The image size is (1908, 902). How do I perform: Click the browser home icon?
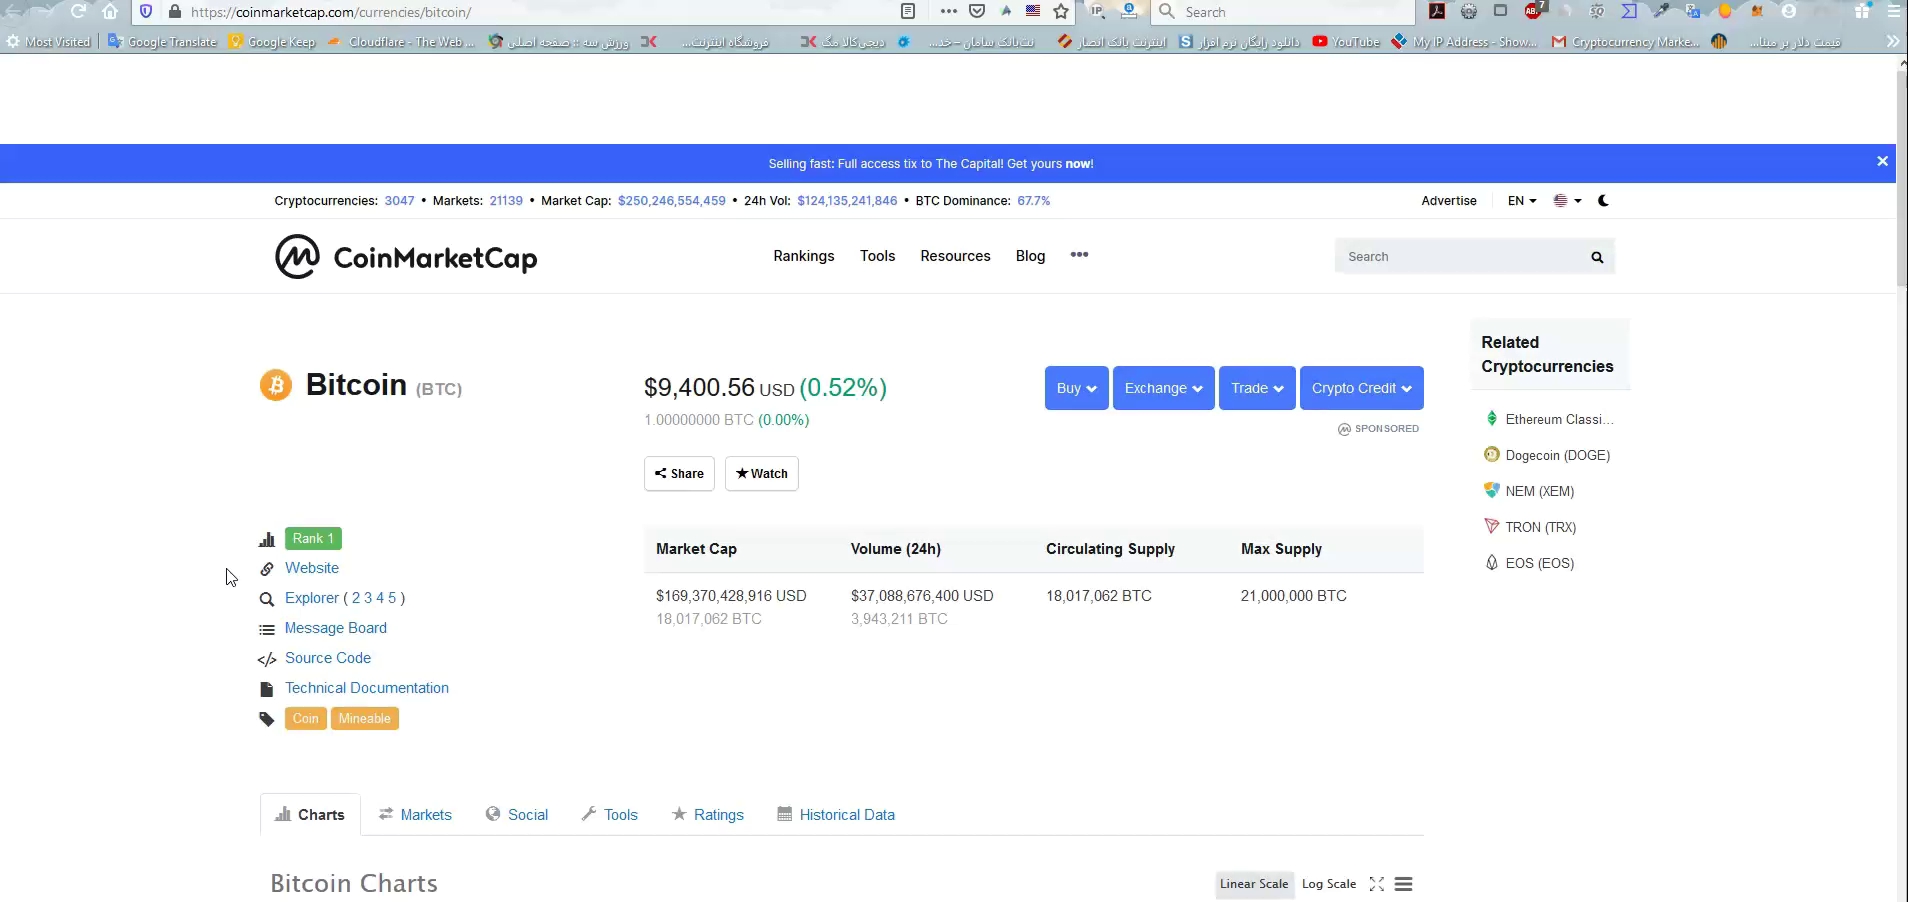110,12
